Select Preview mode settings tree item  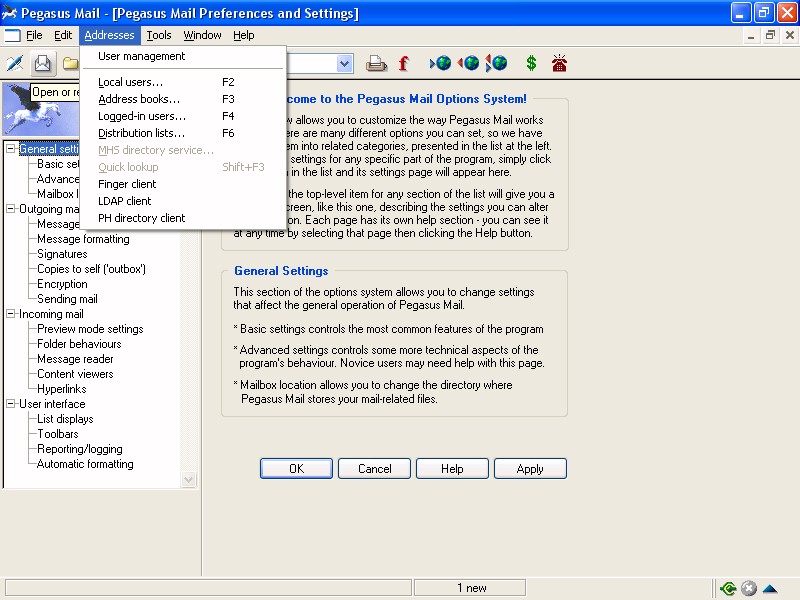point(90,329)
